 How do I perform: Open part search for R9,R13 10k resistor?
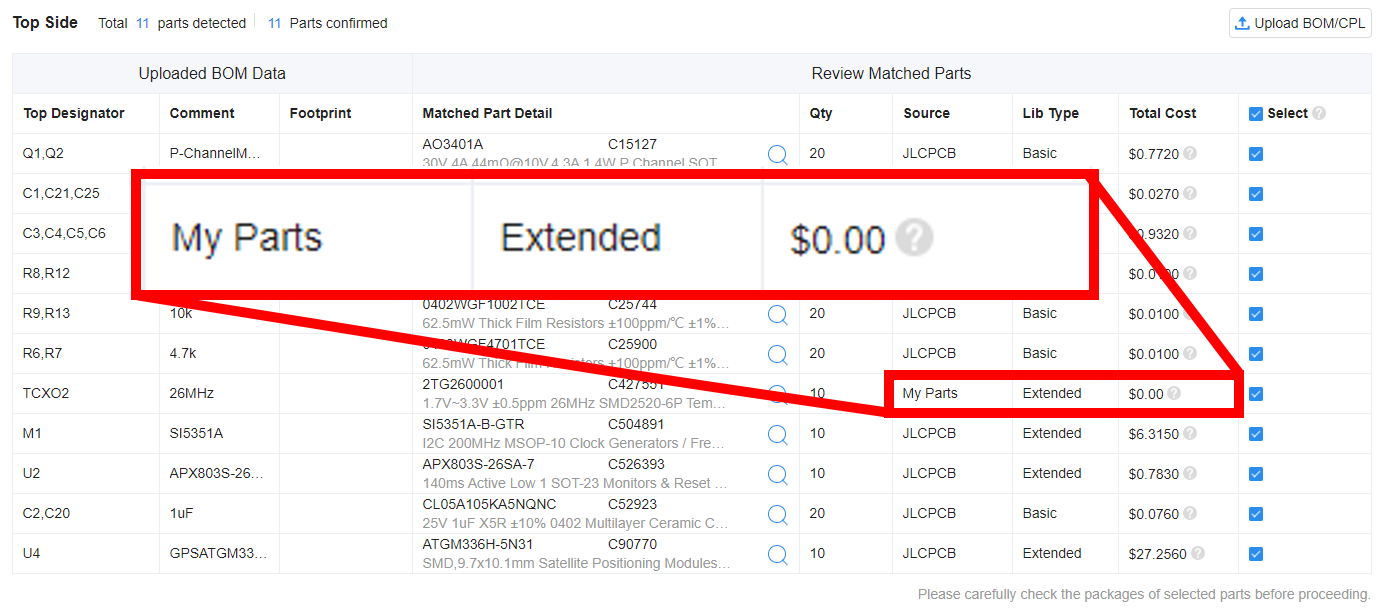point(777,314)
